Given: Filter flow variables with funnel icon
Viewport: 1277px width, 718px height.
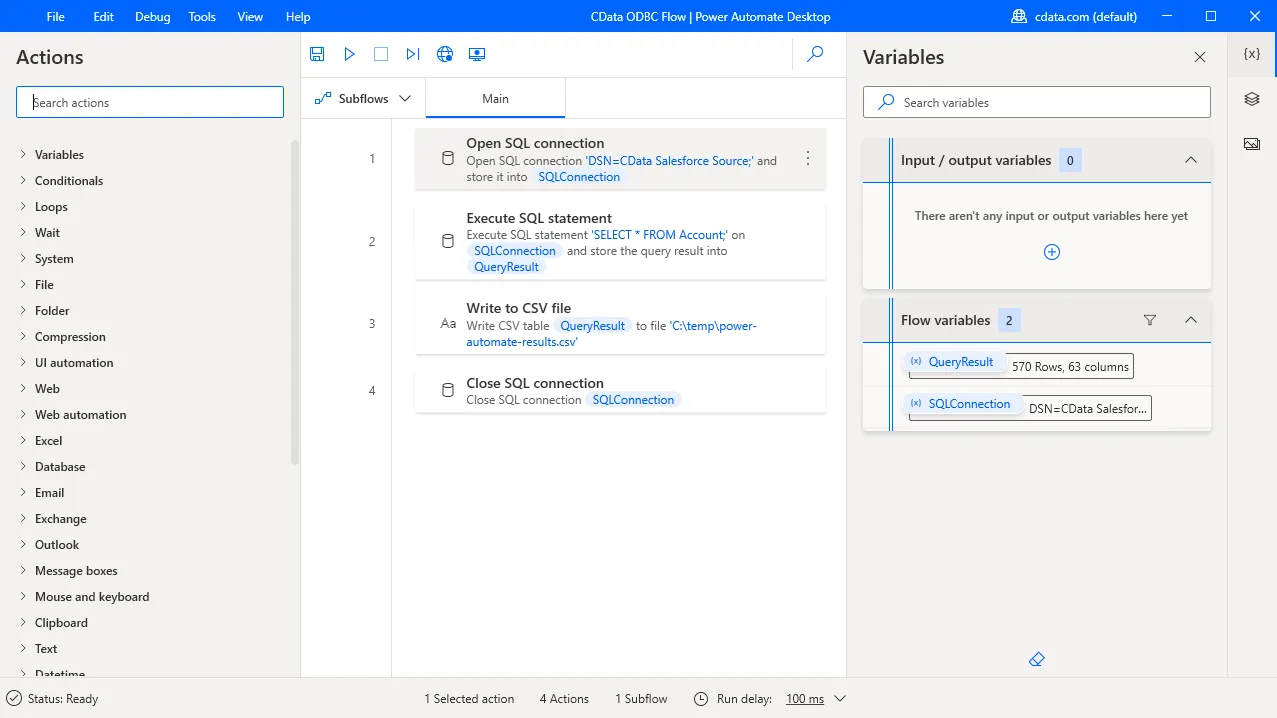Looking at the screenshot, I should click(x=1150, y=320).
